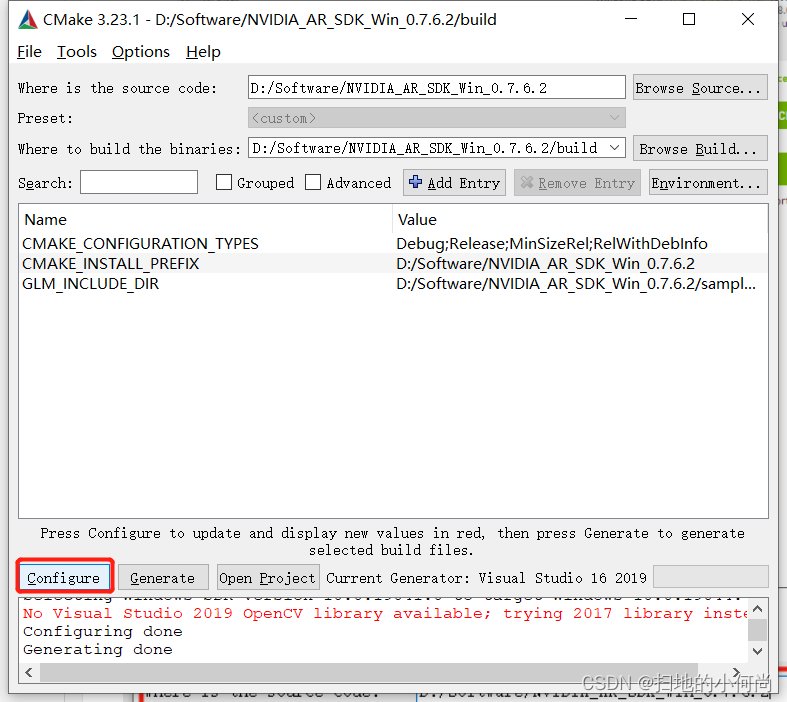Open the Options menu
The width and height of the screenshot is (787, 702).
tap(141, 52)
